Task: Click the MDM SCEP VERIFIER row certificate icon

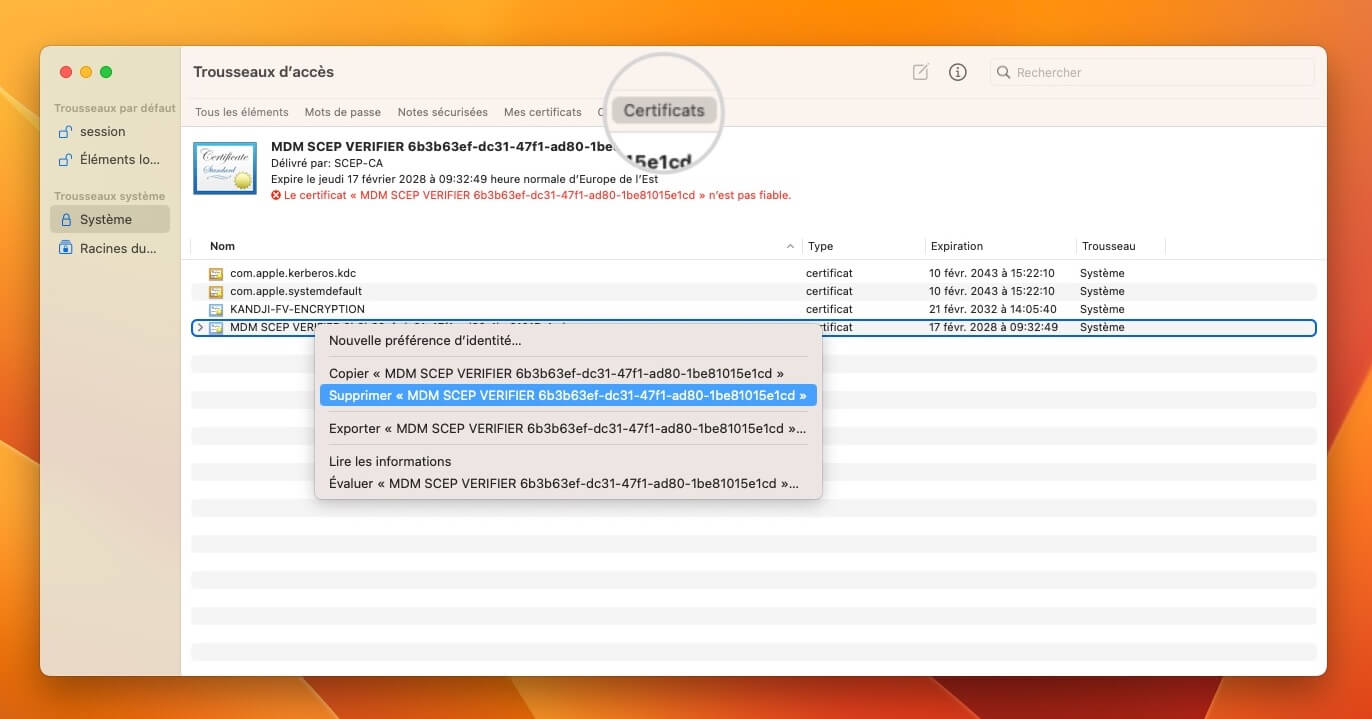Action: tap(216, 327)
